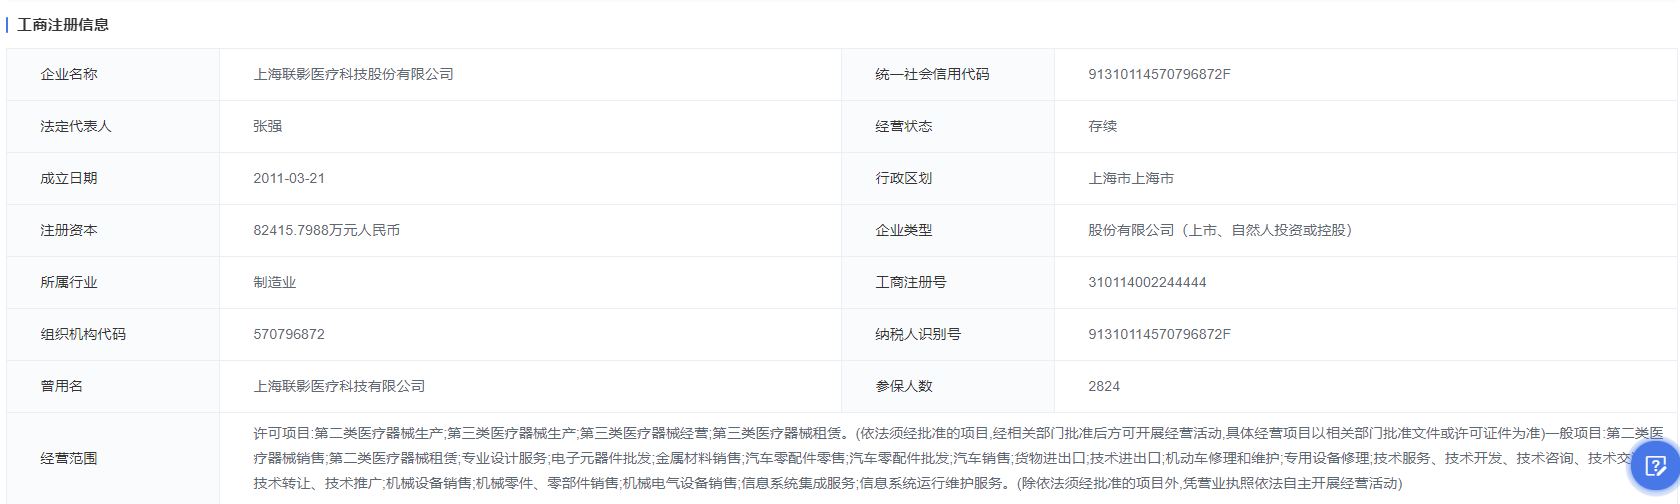Select the 股份有限公司 company type value
Screen dimensions: 1680x504
pyautogui.click(x=1220, y=230)
